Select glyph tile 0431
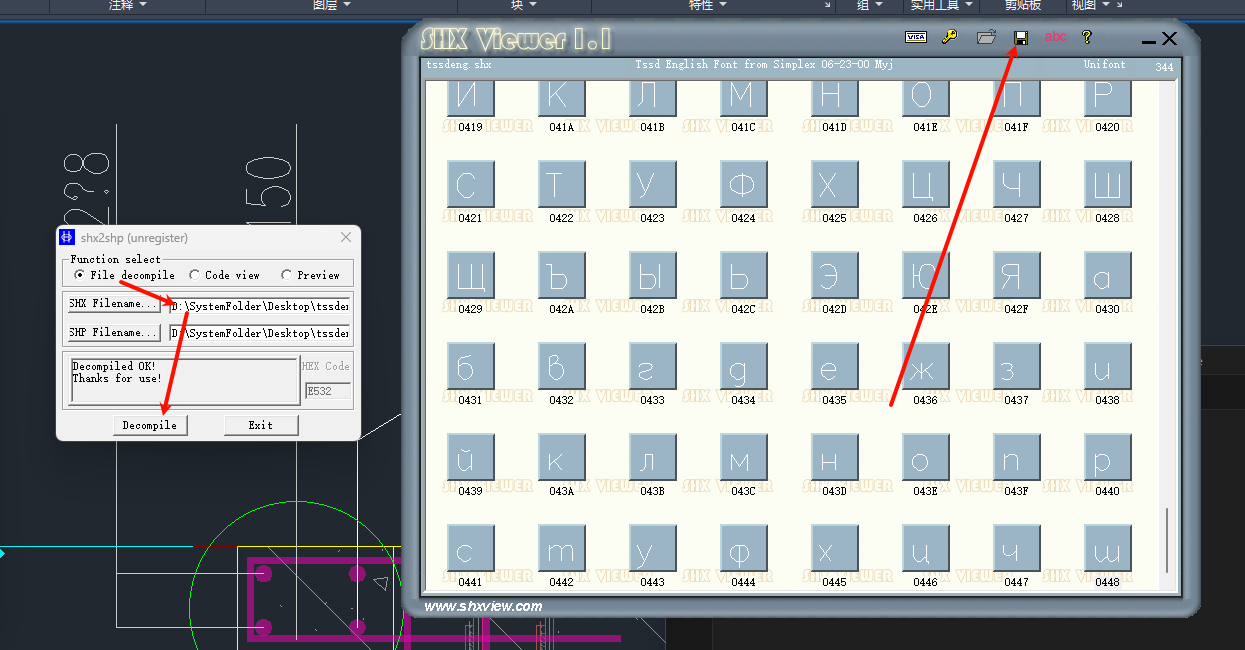1245x650 pixels. [470, 366]
